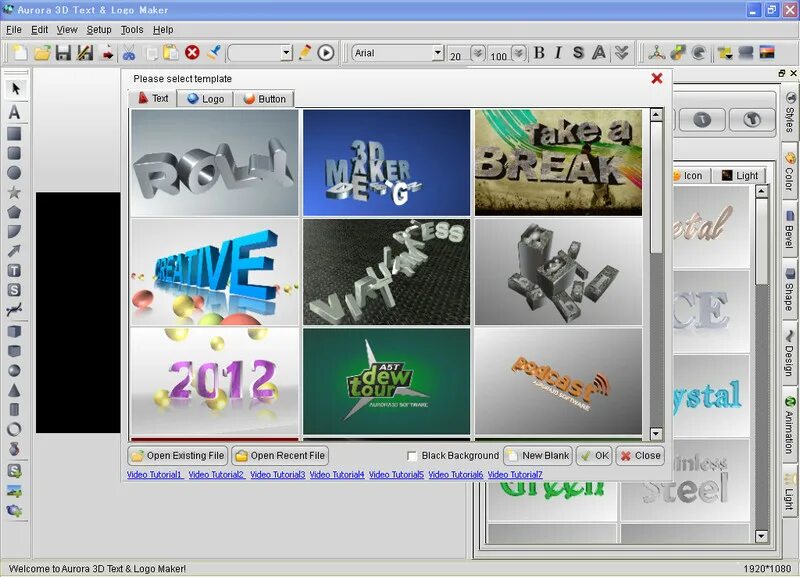This screenshot has width=800, height=577.
Task: Choose the CREATIVE template thumbnail
Action: [x=215, y=272]
